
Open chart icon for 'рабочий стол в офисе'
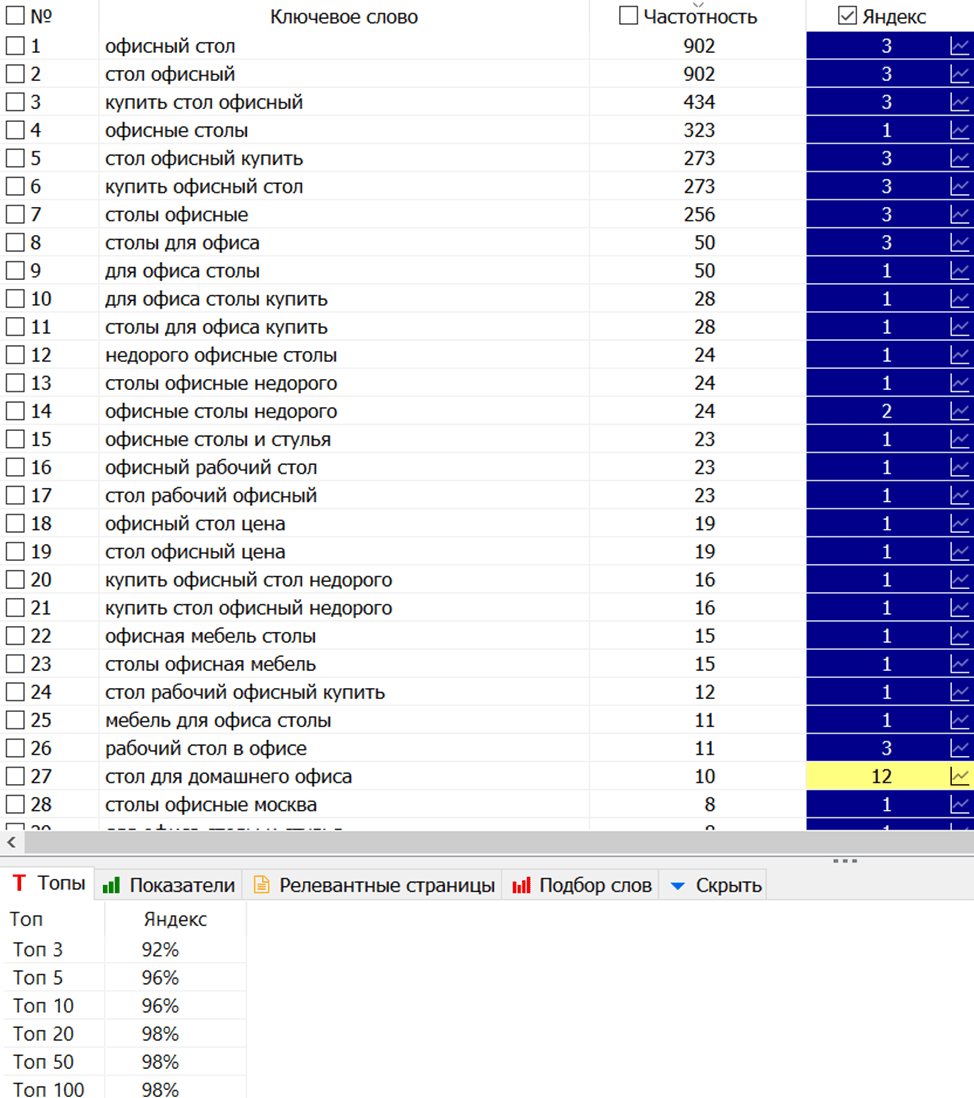[959, 748]
